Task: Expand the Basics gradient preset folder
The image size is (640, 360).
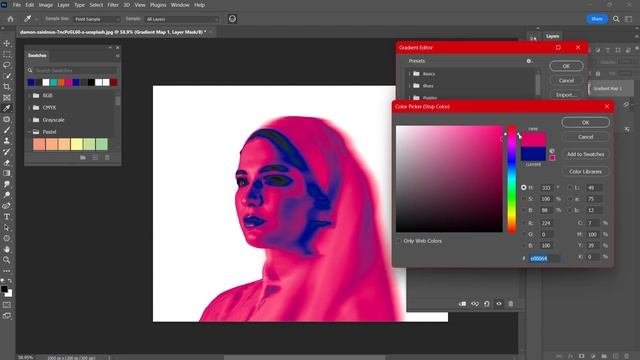Action: [x=409, y=74]
